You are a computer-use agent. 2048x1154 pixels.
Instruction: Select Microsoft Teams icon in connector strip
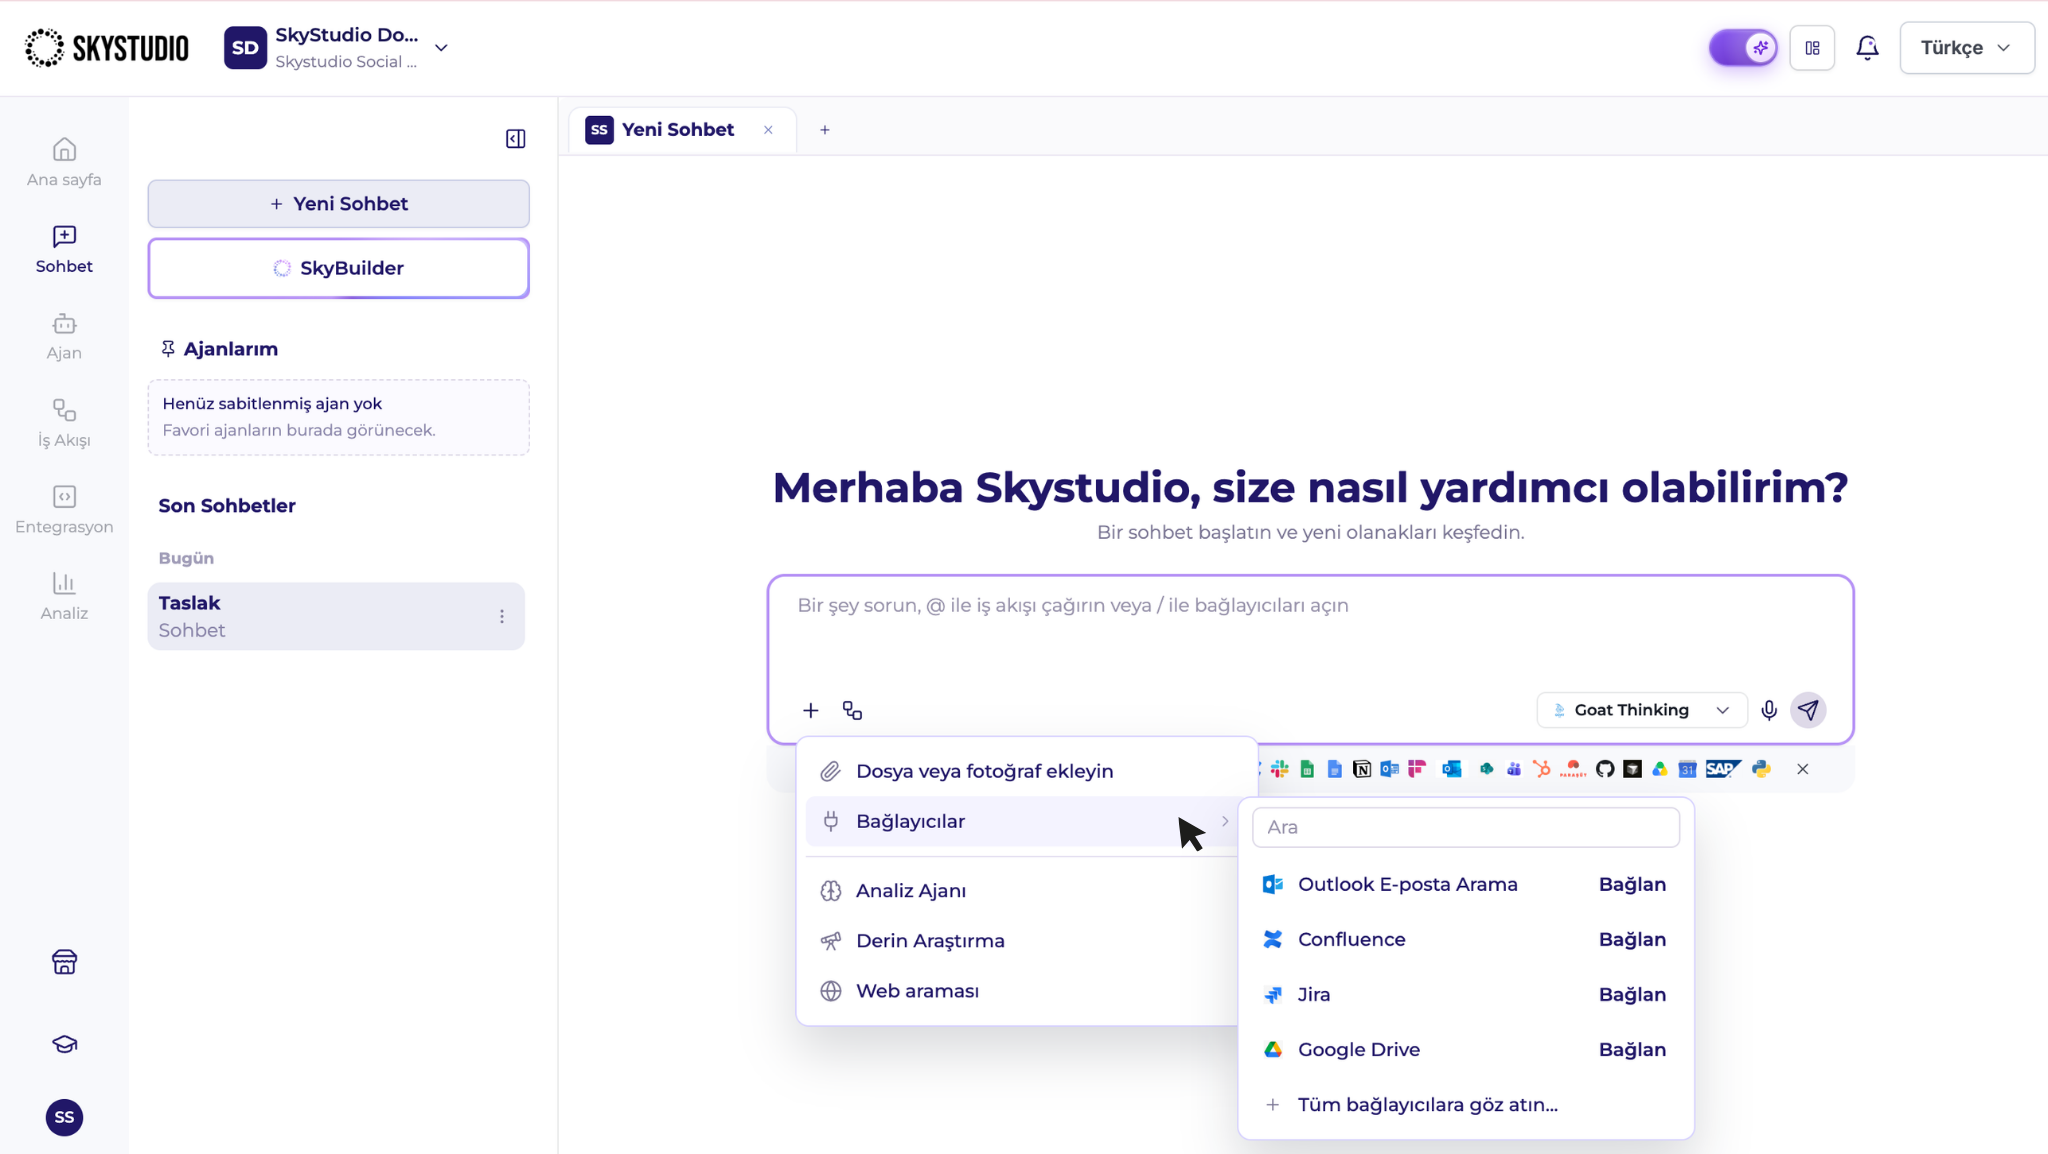click(x=1514, y=769)
